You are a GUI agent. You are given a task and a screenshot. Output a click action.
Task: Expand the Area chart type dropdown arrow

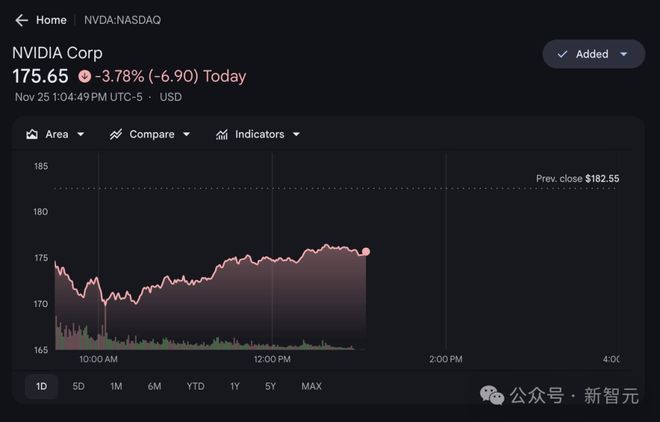click(81, 134)
